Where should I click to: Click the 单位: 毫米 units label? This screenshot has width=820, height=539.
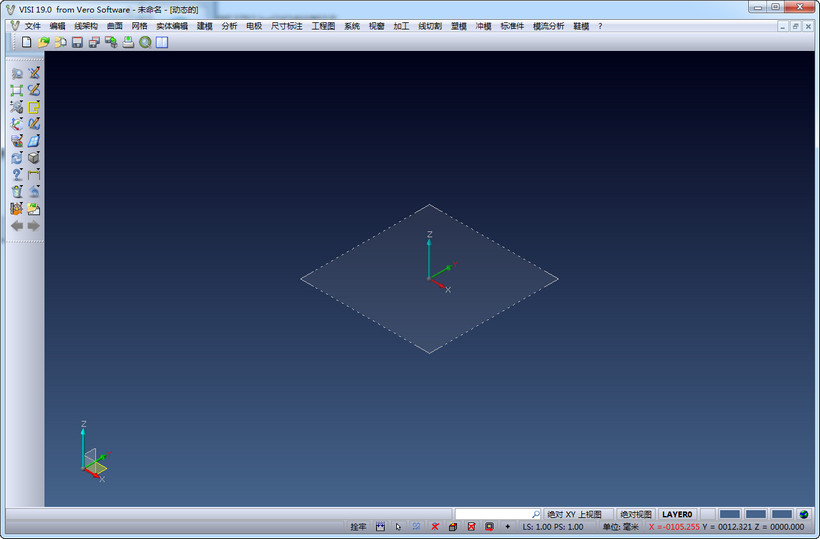pyautogui.click(x=620, y=527)
